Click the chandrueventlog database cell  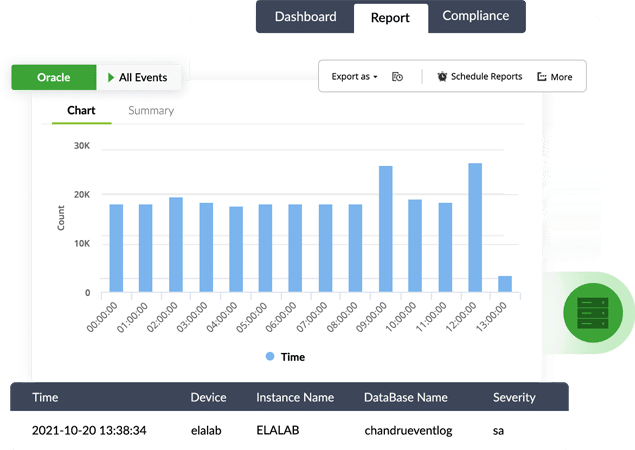[x=408, y=431]
